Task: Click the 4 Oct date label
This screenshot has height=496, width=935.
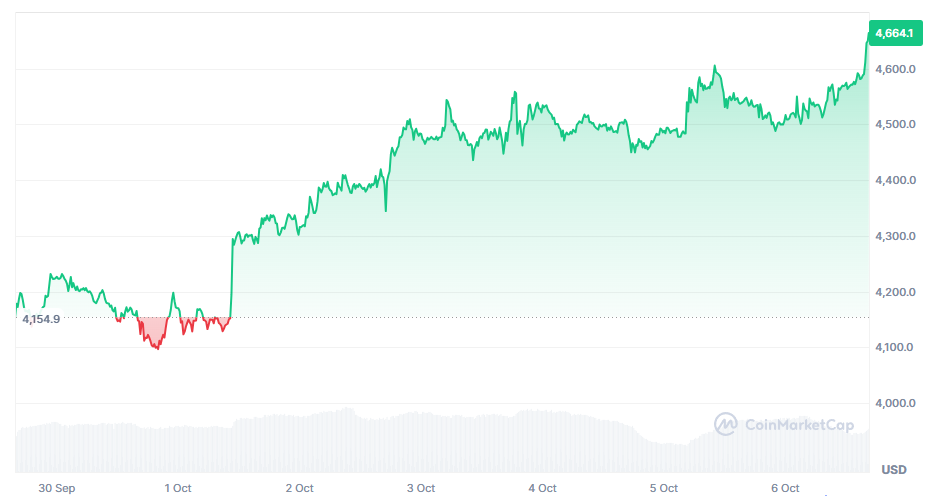Action: tap(543, 488)
